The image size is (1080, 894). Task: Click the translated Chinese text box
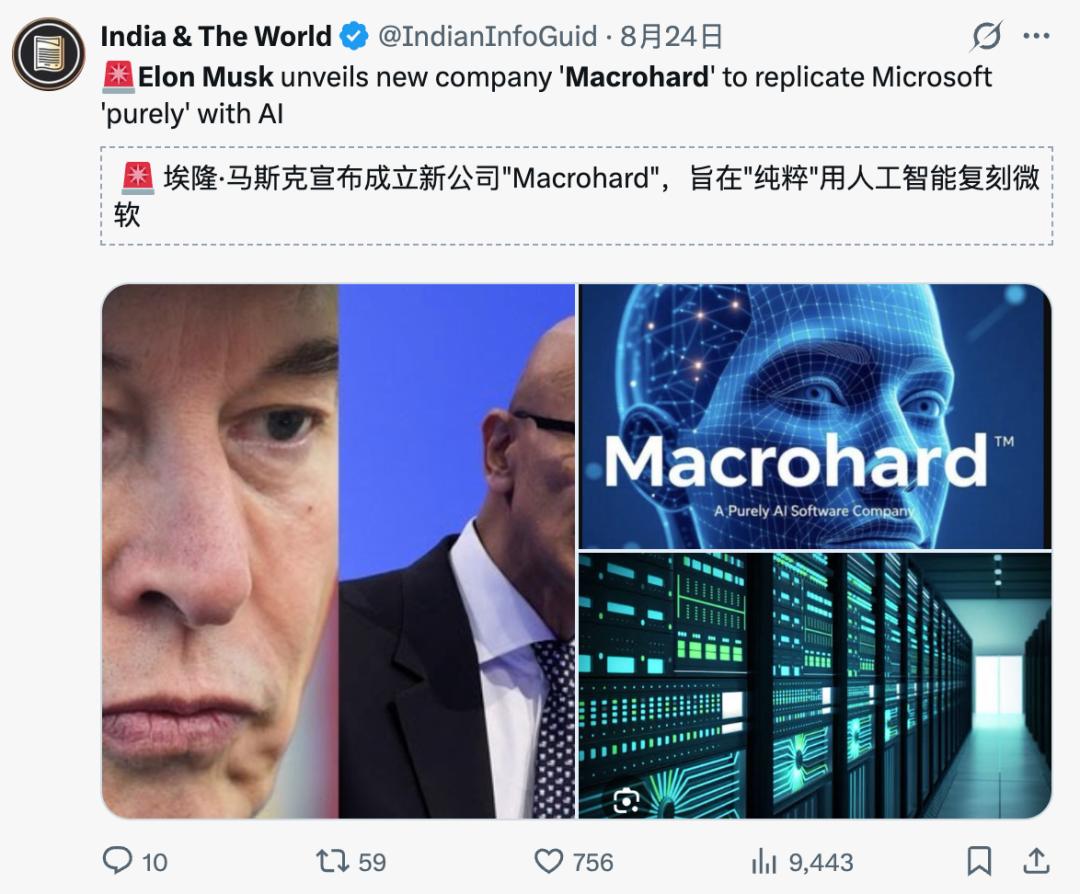[577, 196]
